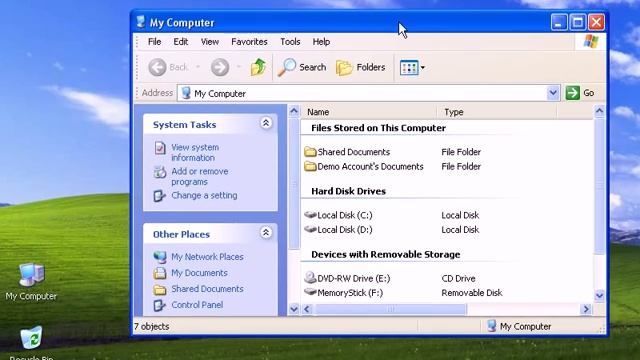
Task: Click the View system information icon
Action: point(160,148)
